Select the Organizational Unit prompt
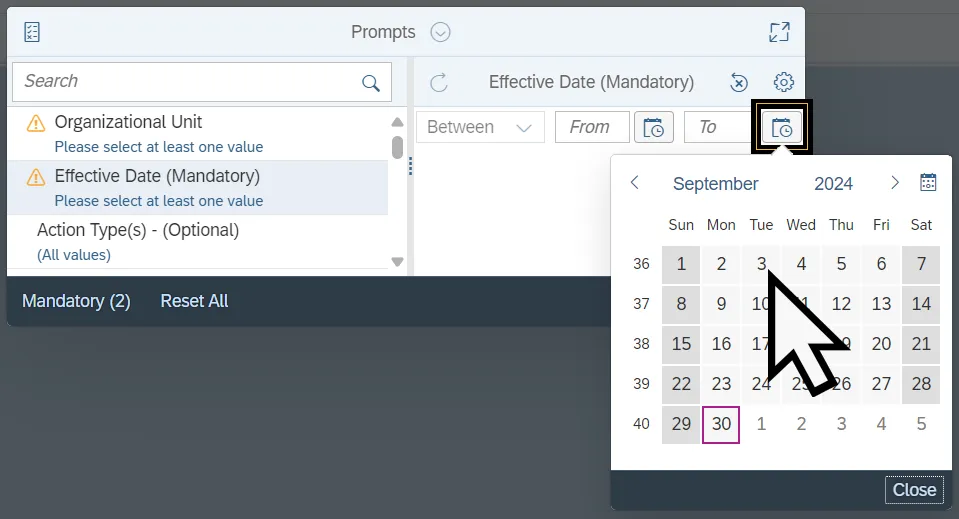959x519 pixels. 128,122
